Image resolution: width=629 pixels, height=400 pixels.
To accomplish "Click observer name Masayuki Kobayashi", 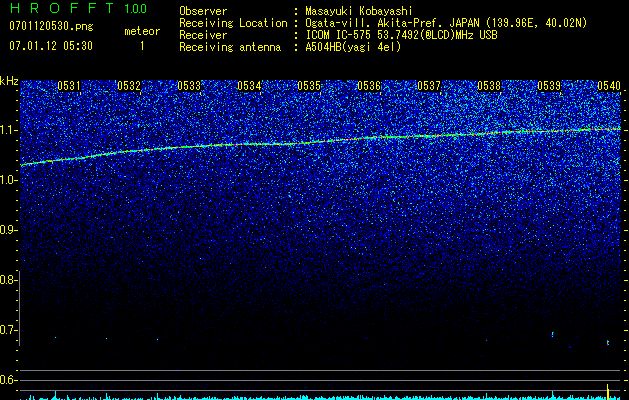I will pyautogui.click(x=359, y=11).
